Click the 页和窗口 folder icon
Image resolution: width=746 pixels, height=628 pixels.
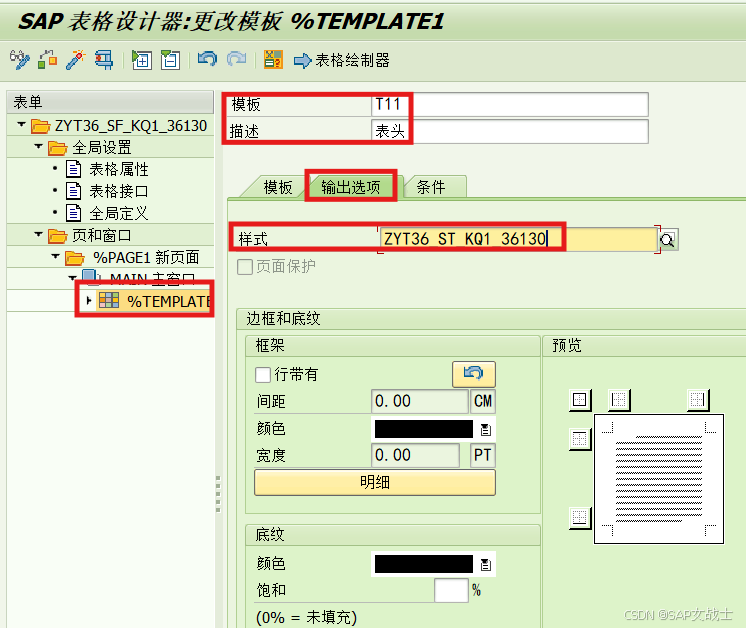coord(58,236)
